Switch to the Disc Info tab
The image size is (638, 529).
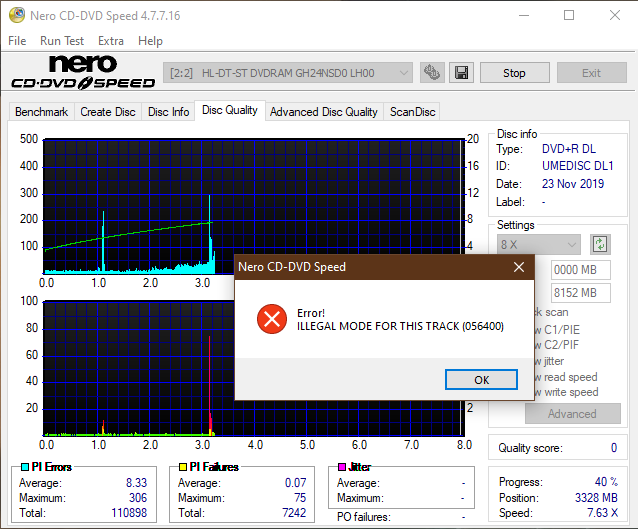click(168, 112)
